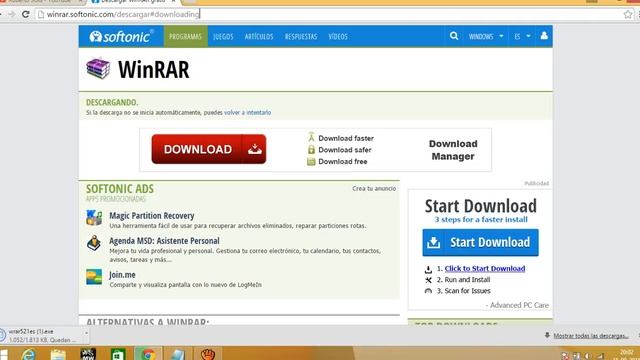Click the SOFTONIC ADS heading
The width and height of the screenshot is (640, 360).
click(x=120, y=189)
